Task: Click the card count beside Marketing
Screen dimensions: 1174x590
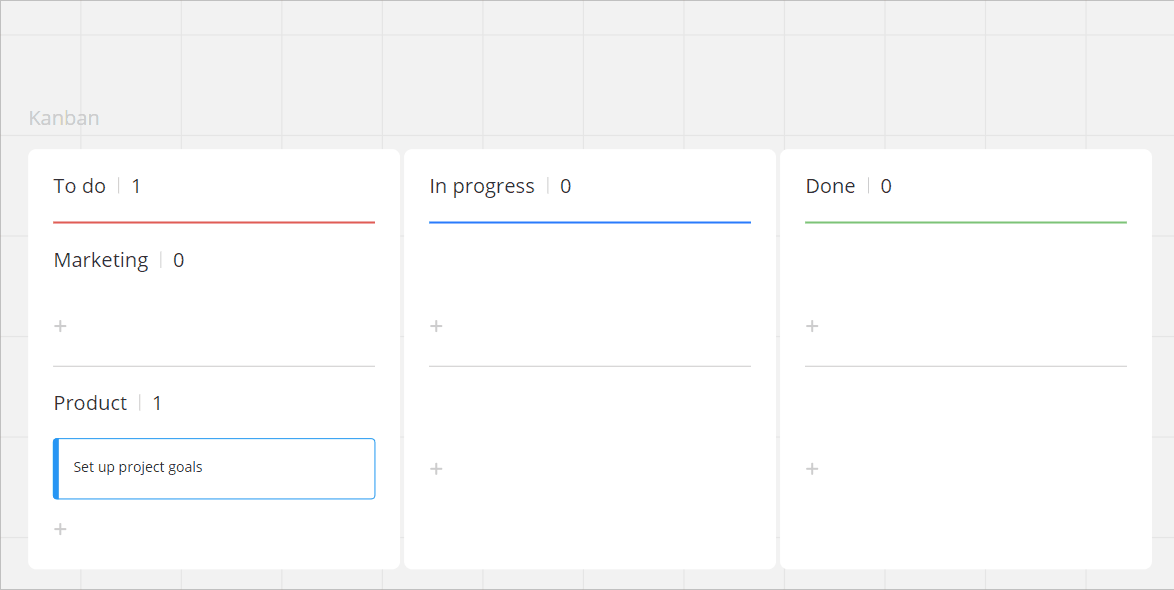Action: click(x=179, y=260)
